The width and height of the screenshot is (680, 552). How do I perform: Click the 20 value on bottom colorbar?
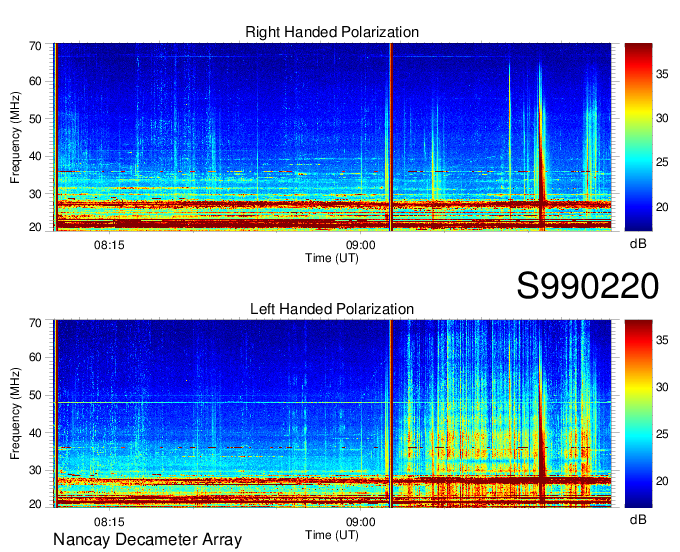click(662, 481)
